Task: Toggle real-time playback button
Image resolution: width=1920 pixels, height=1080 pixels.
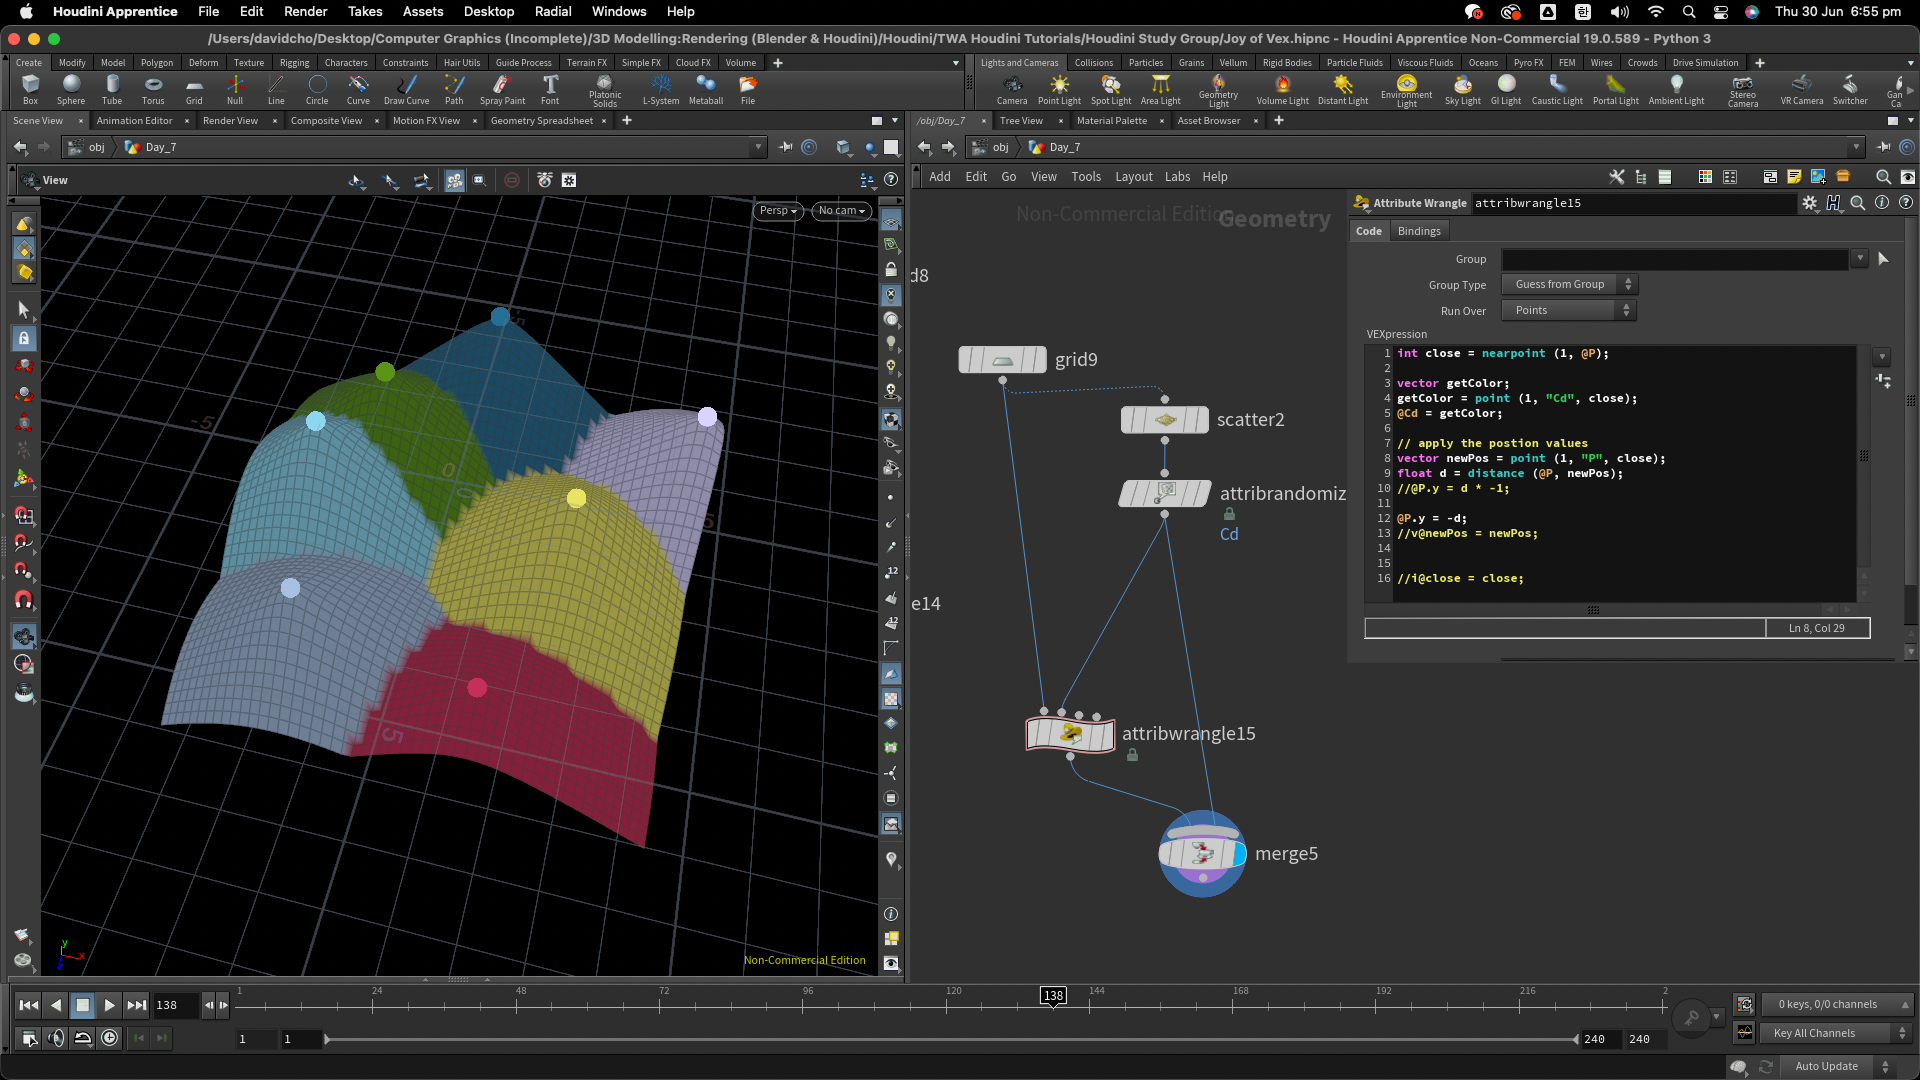Action: [110, 1038]
